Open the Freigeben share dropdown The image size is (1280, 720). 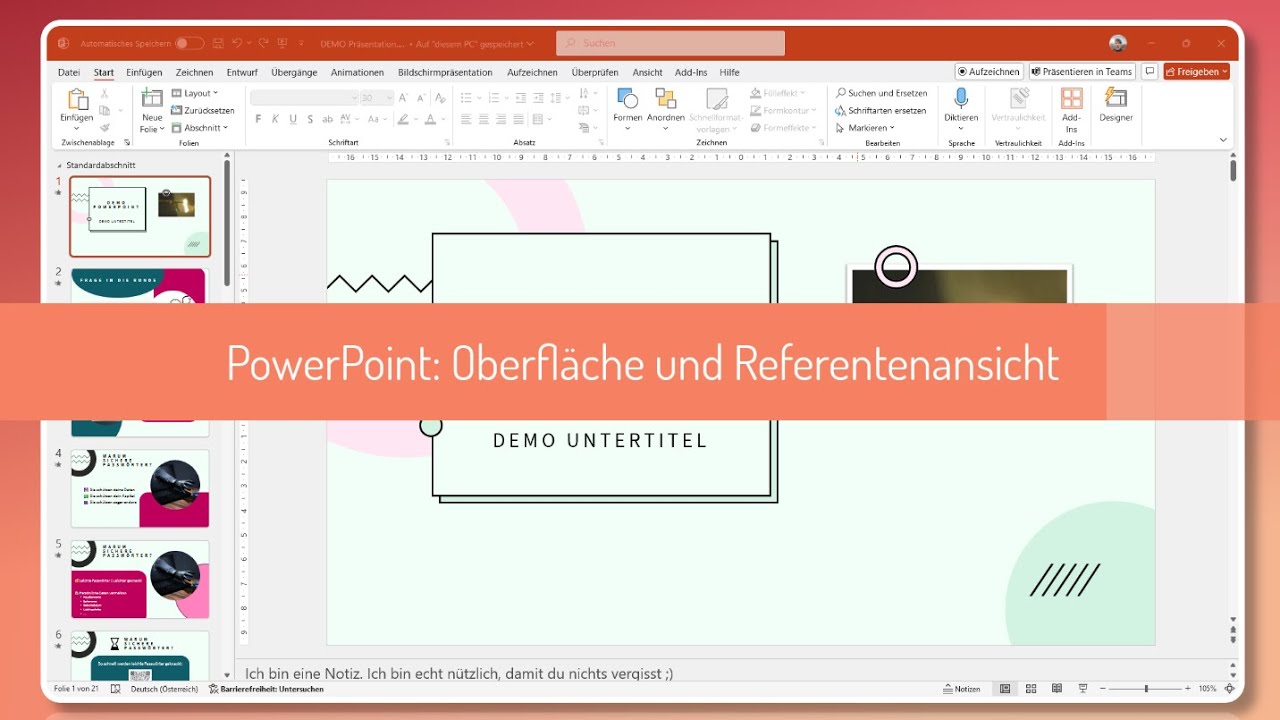click(1196, 72)
